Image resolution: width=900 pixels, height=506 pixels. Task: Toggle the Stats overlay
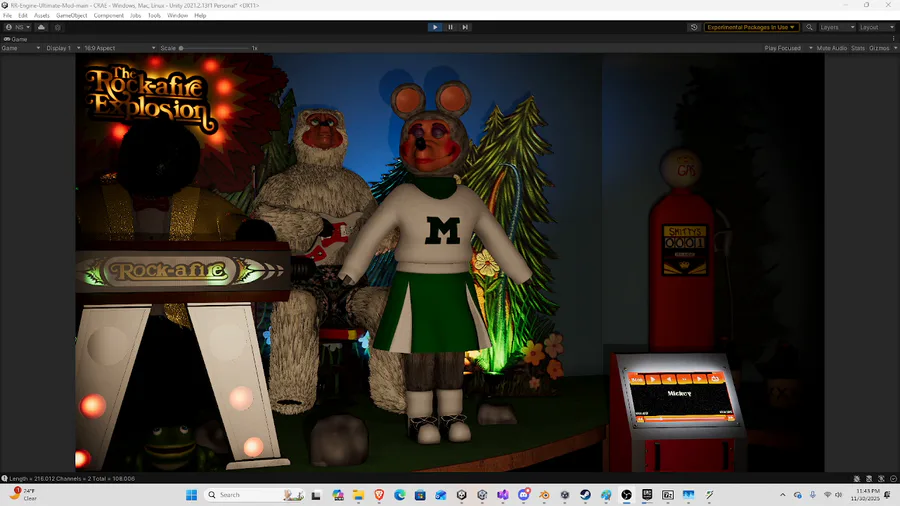tap(858, 48)
